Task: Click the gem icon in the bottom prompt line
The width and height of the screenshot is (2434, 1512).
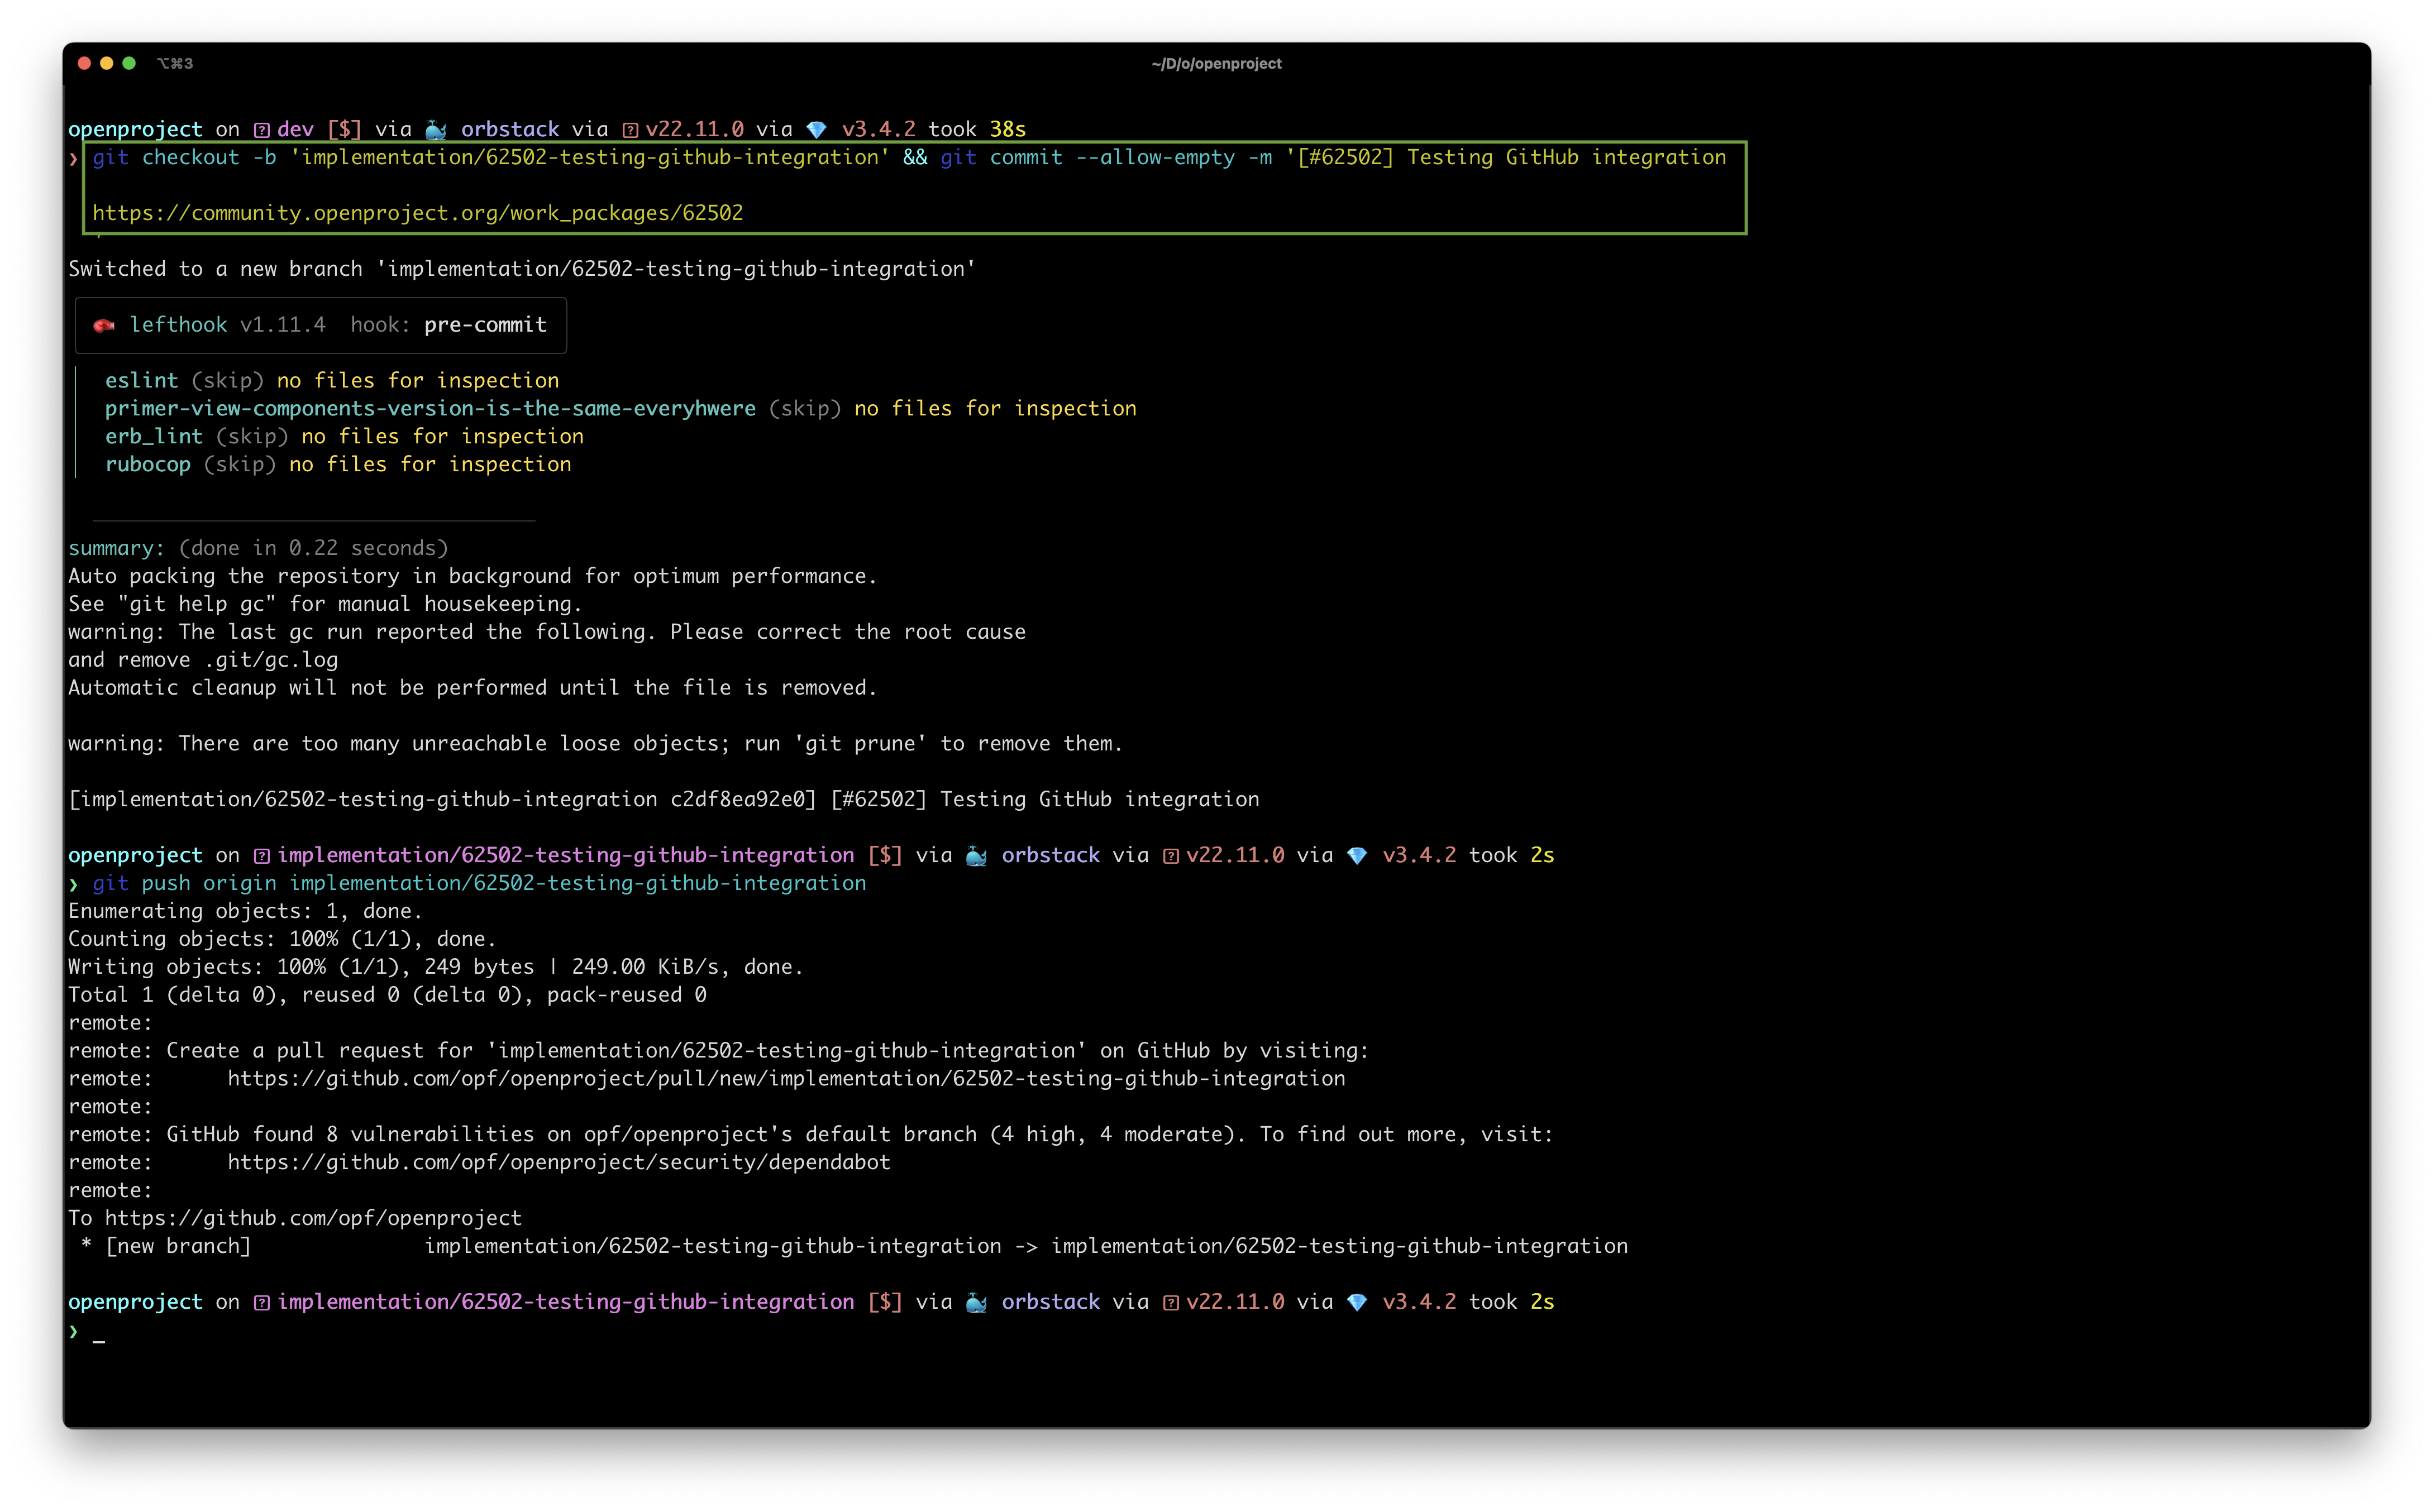Action: (1357, 1302)
